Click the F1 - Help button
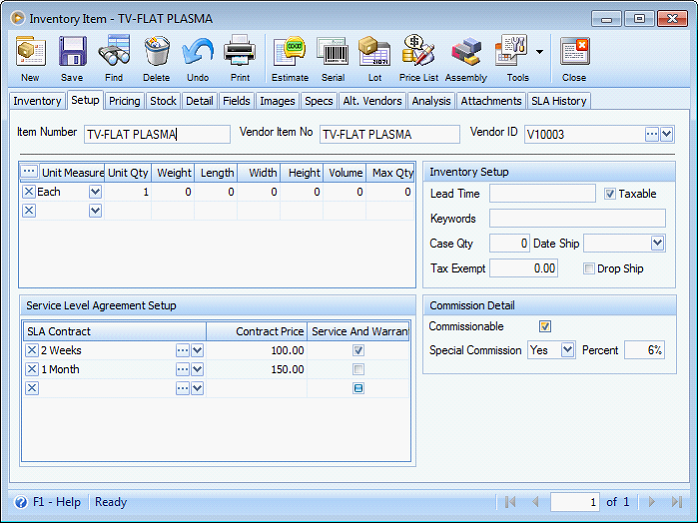This screenshot has width=699, height=524. 48,502
